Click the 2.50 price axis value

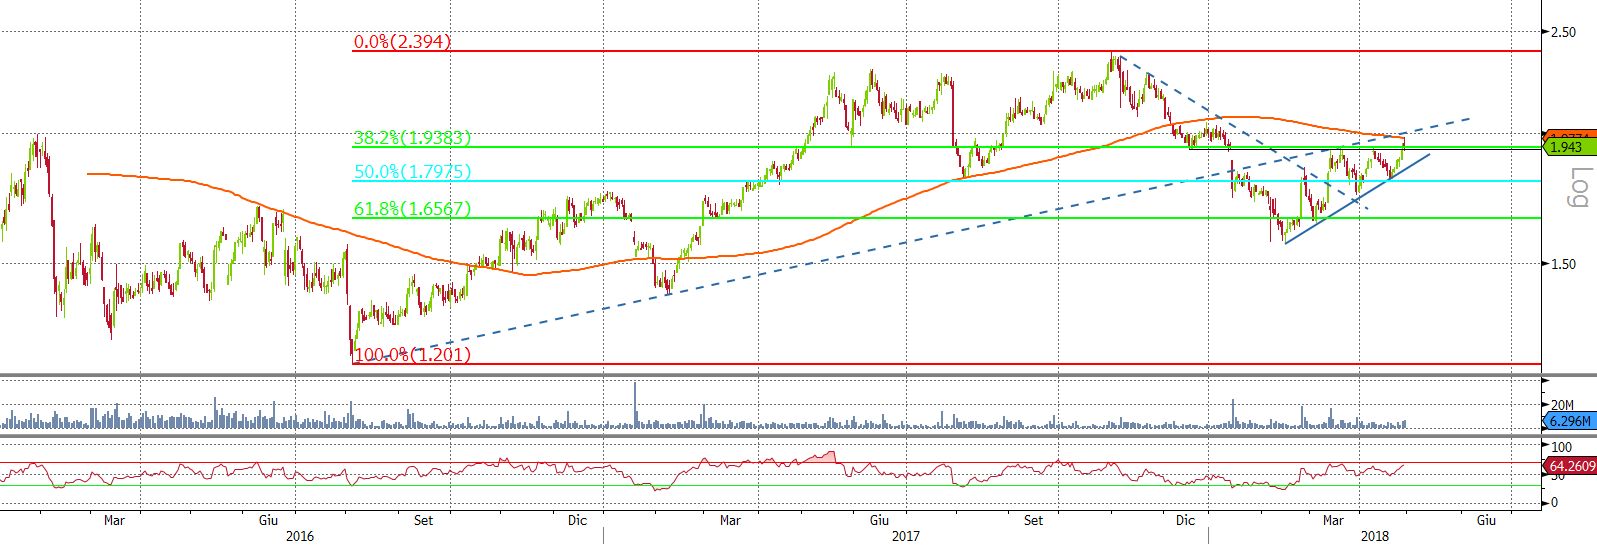click(1562, 32)
